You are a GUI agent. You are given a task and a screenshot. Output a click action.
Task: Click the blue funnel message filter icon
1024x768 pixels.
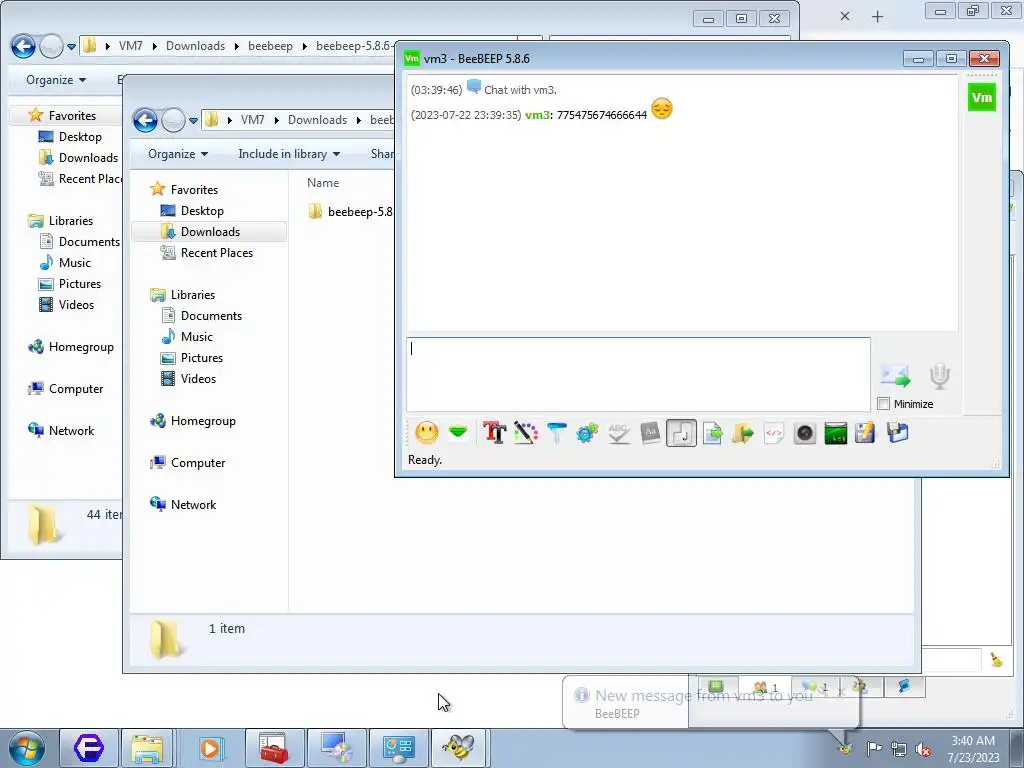coord(556,432)
